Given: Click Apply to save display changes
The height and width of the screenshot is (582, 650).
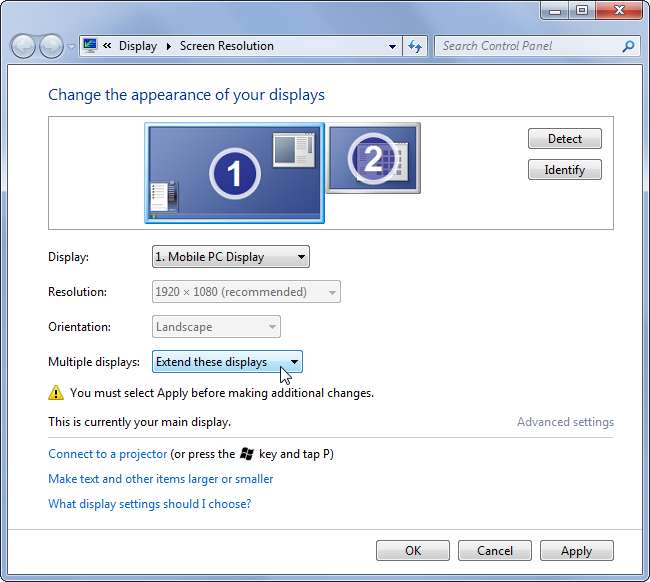Looking at the screenshot, I should [x=576, y=550].
